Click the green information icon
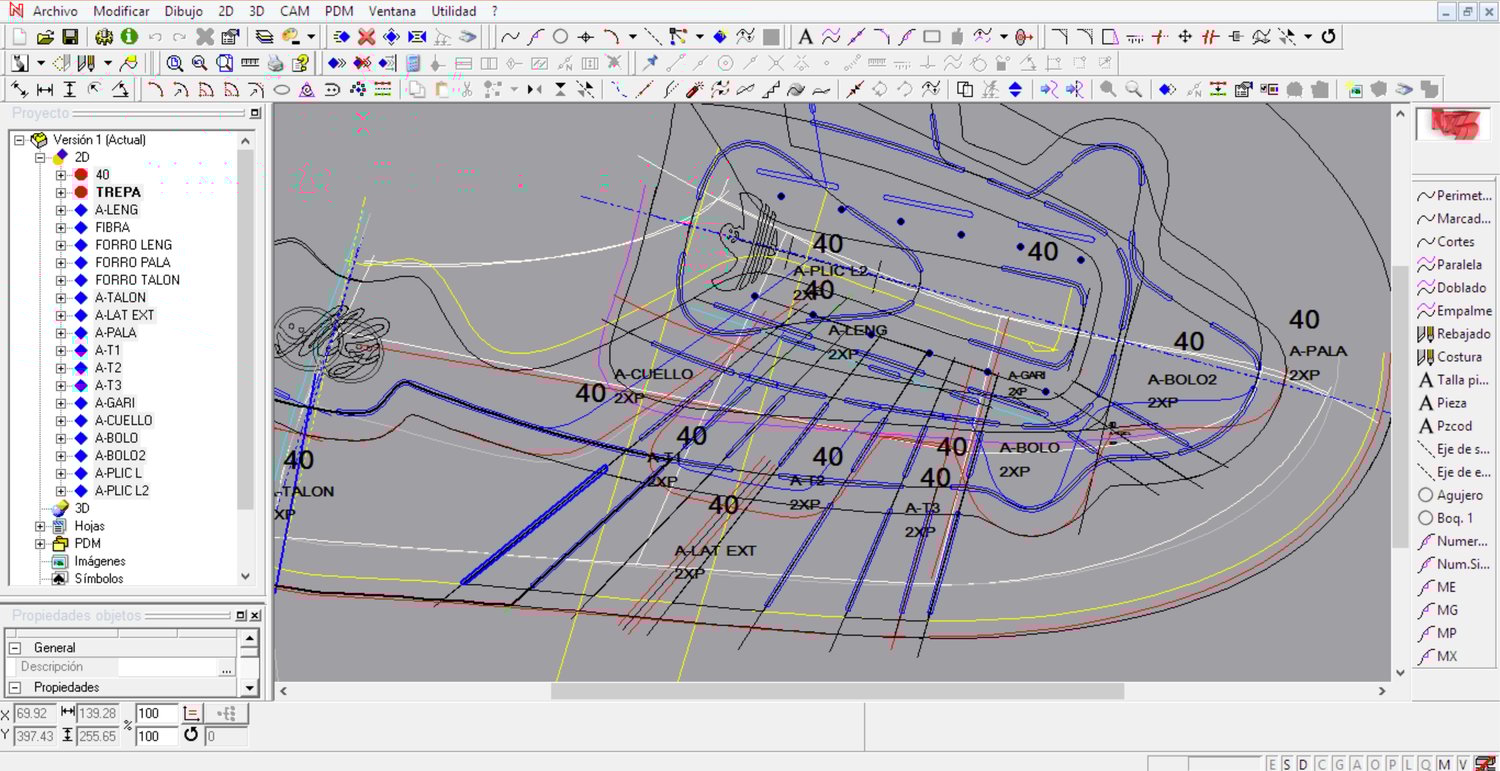Viewport: 1500px width, 771px height. [x=129, y=37]
